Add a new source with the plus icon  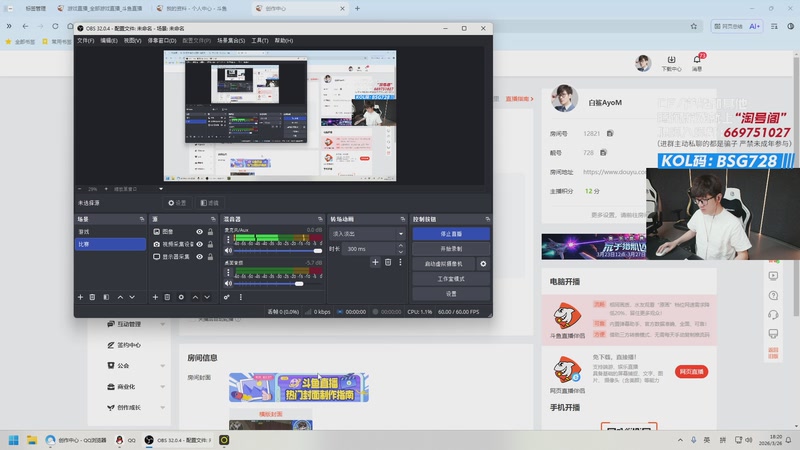point(155,297)
